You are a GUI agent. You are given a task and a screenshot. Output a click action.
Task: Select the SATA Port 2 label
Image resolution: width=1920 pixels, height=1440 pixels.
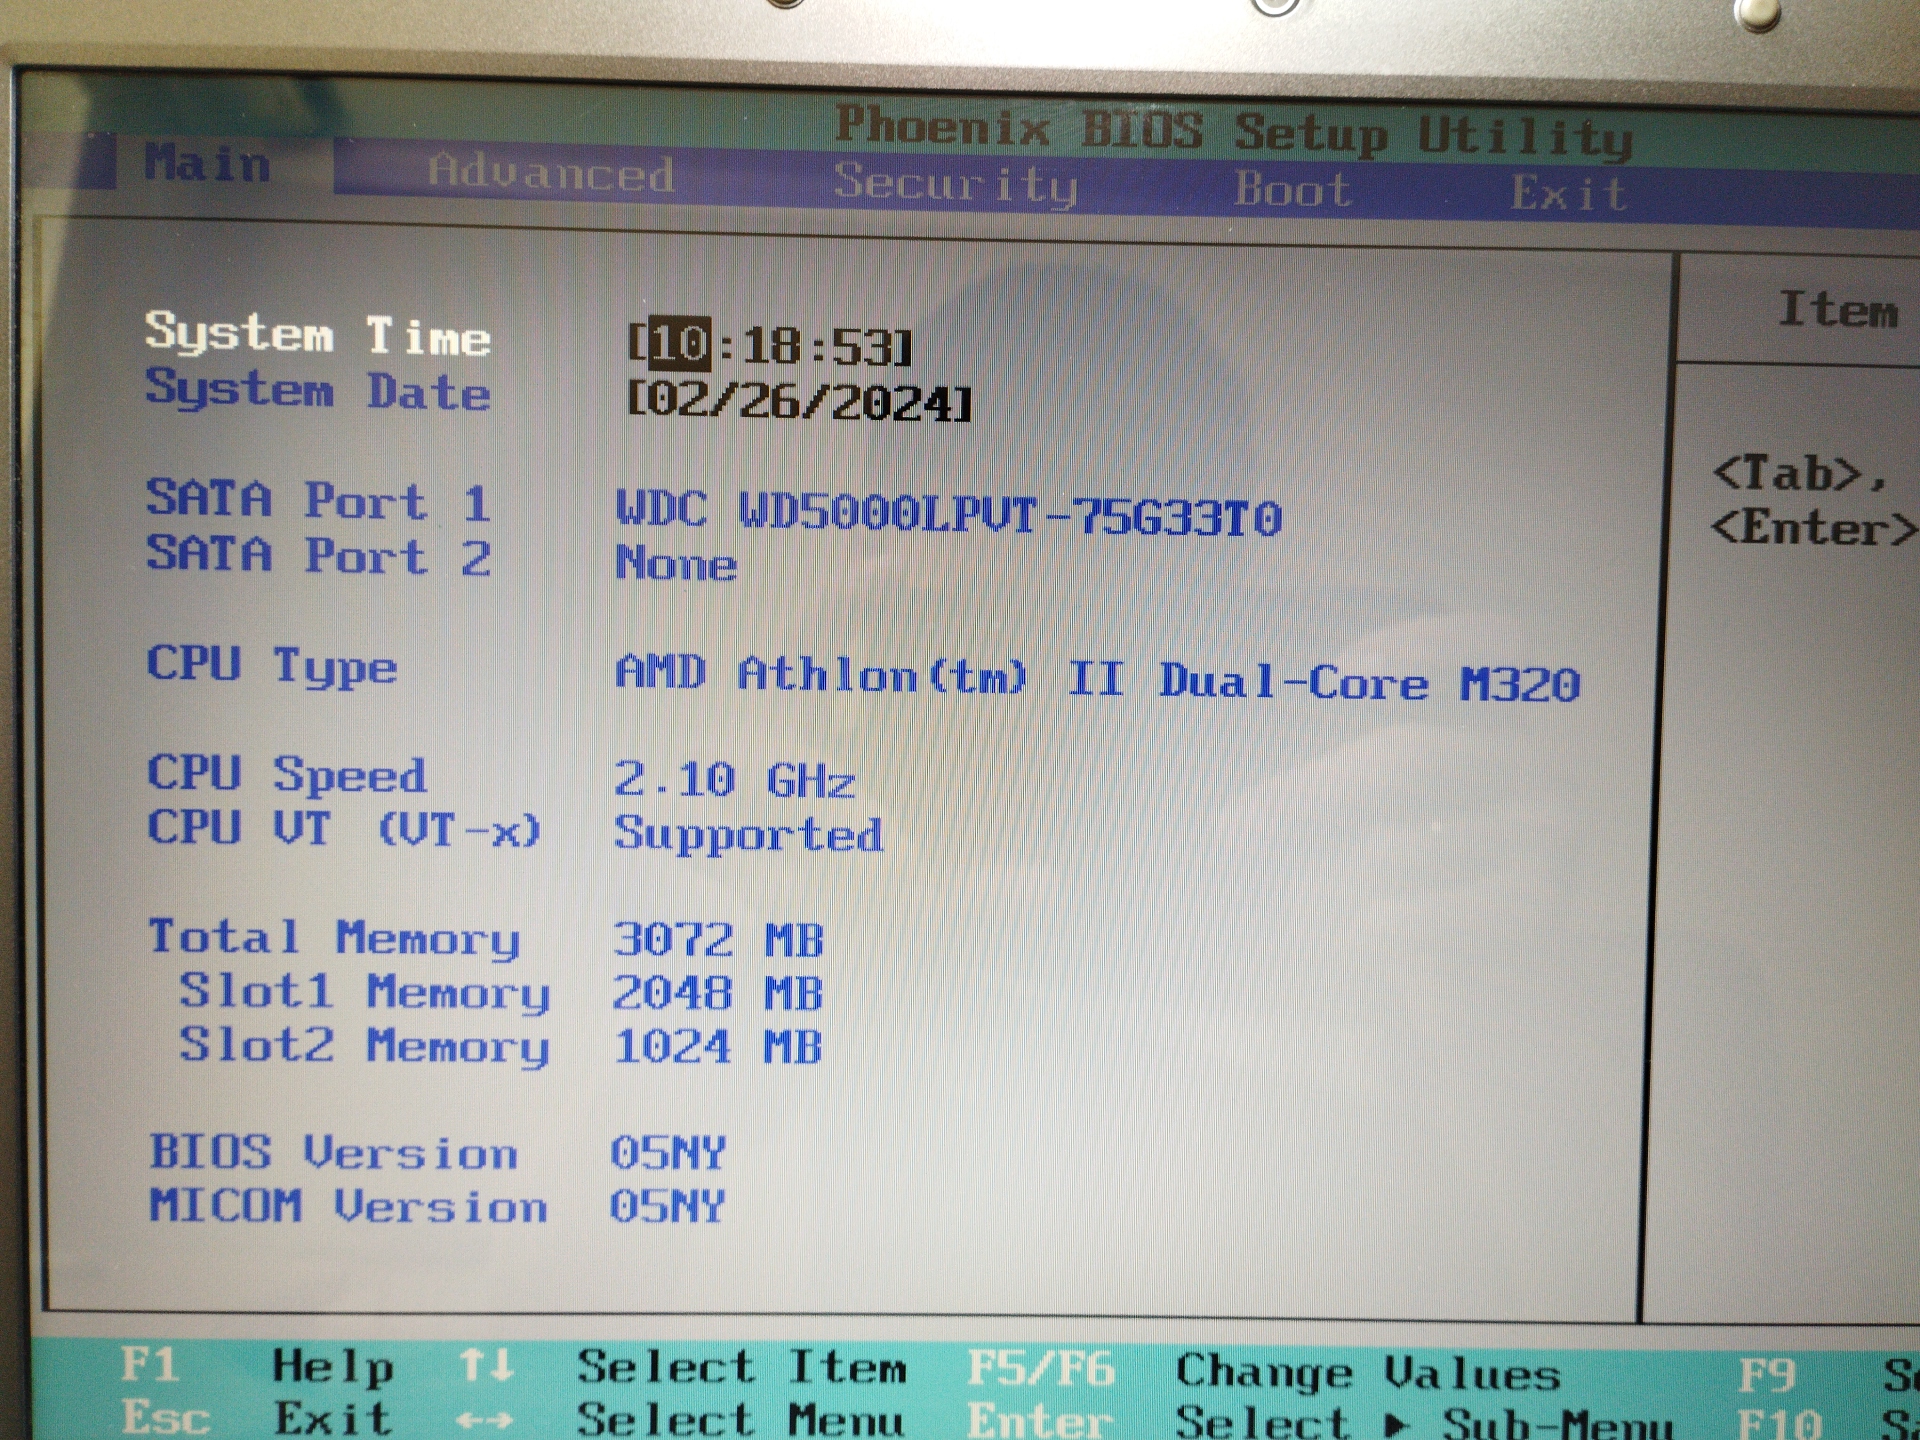[318, 556]
